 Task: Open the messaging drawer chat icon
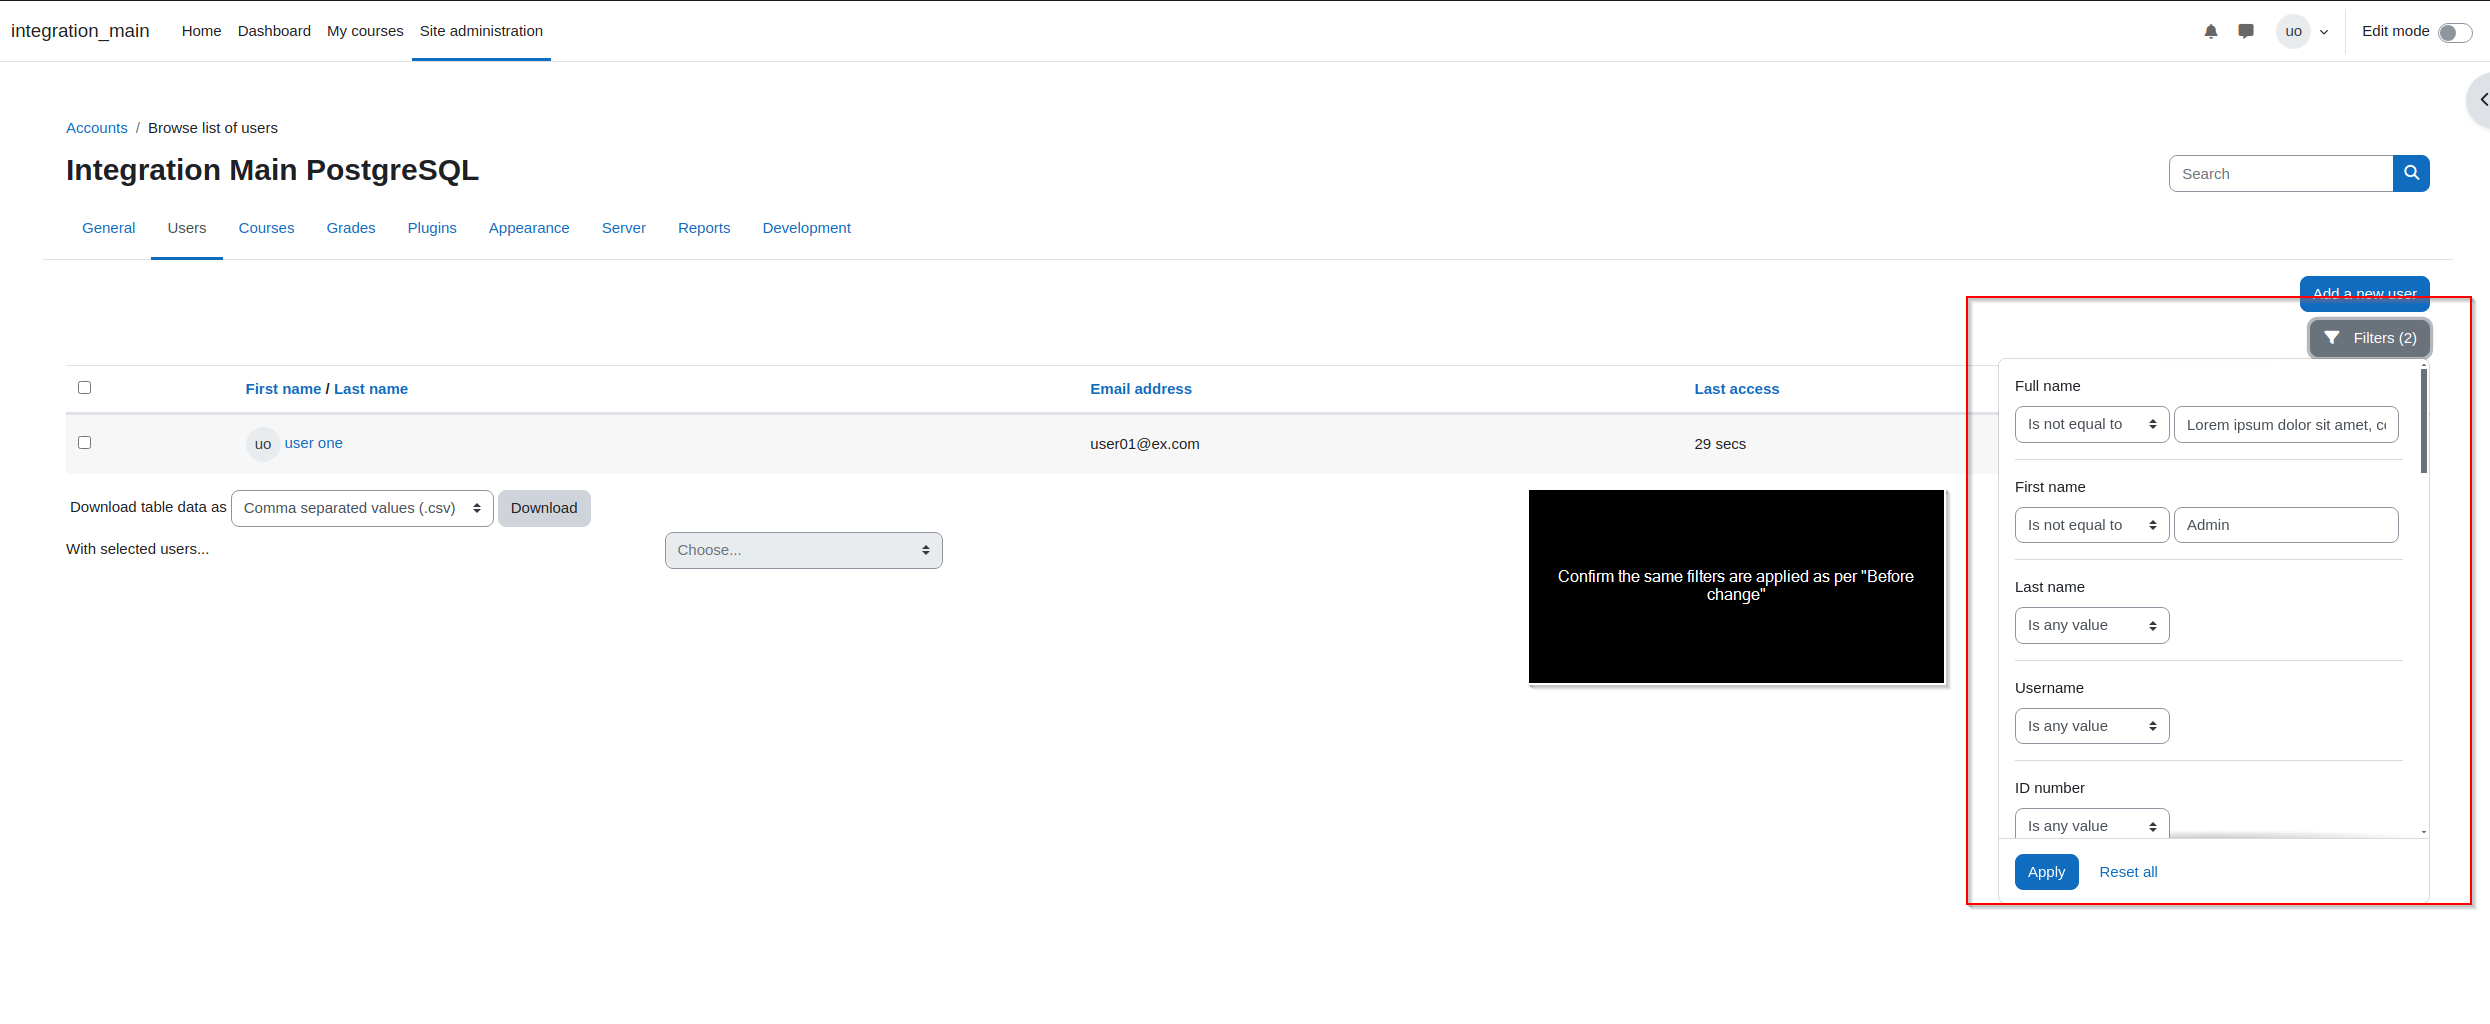[2246, 31]
